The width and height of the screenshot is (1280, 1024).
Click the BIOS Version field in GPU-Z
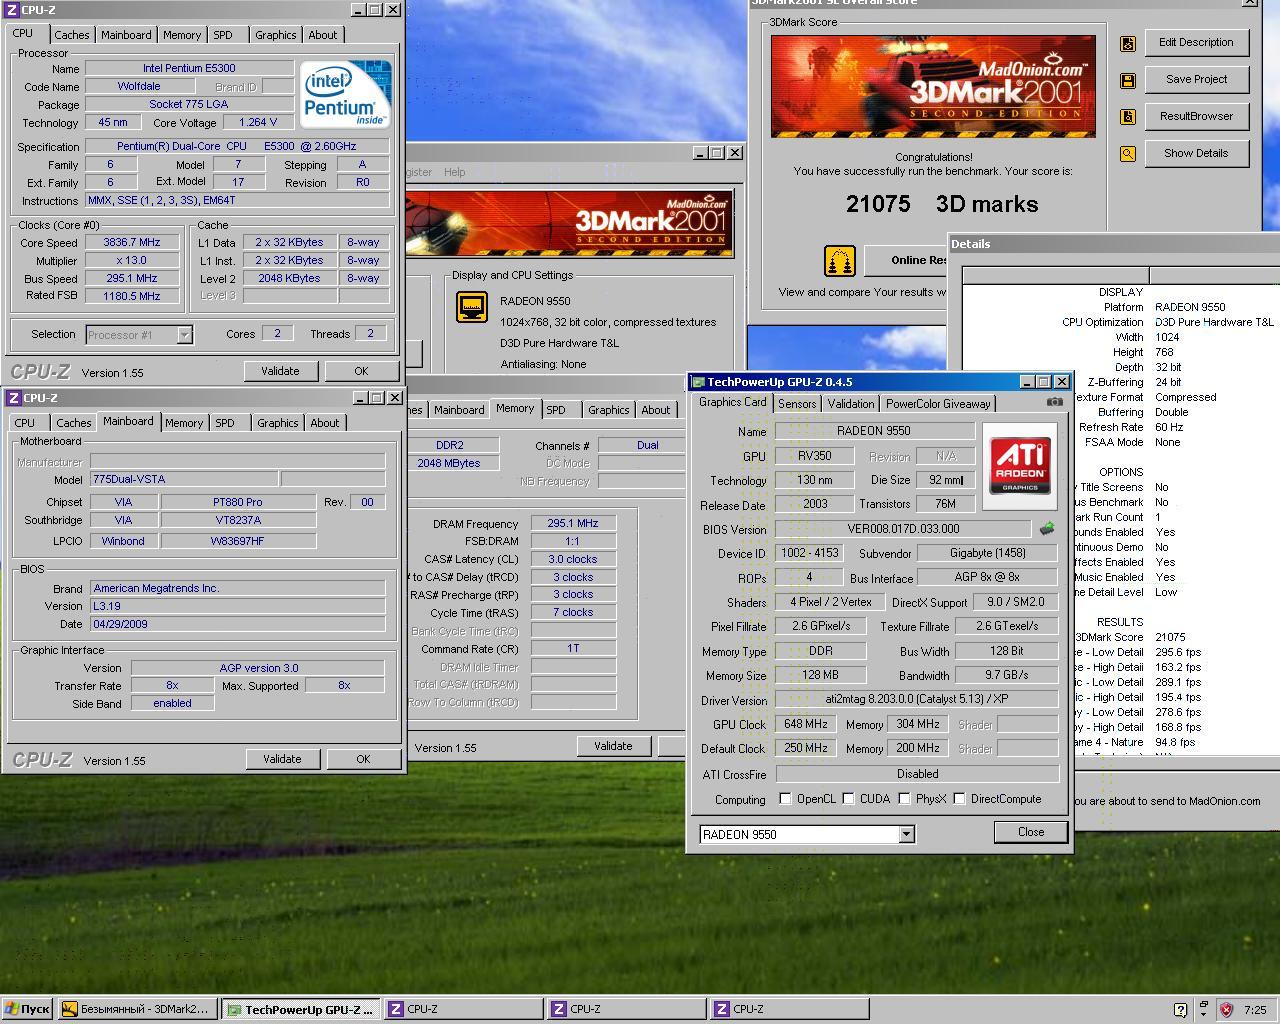[x=903, y=529]
